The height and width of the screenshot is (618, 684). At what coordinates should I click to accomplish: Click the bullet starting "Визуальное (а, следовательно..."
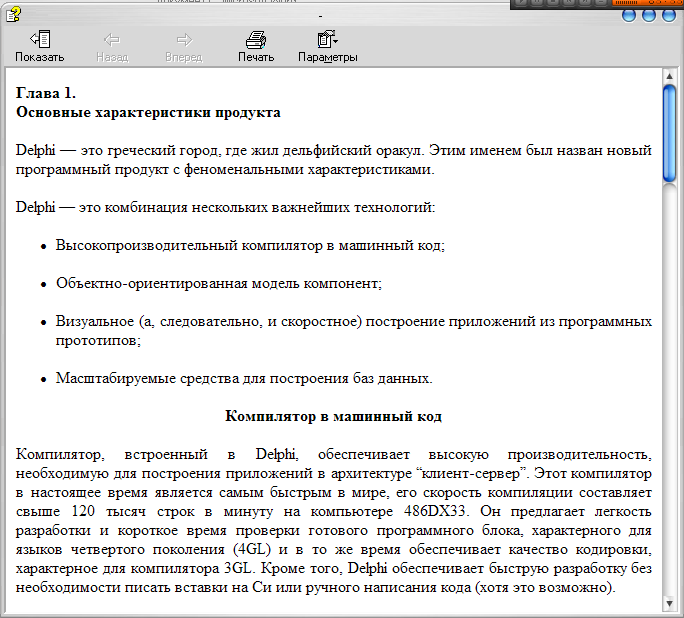pos(353,331)
